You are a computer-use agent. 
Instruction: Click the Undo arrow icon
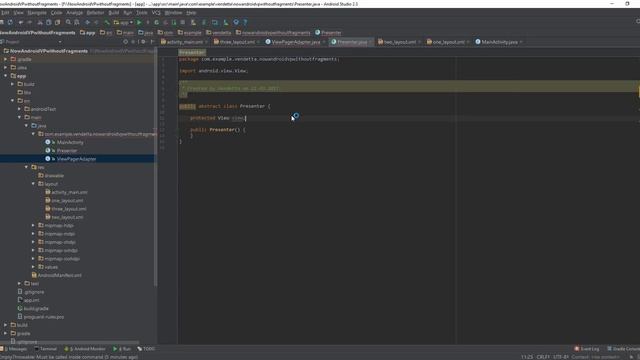click(20, 22)
